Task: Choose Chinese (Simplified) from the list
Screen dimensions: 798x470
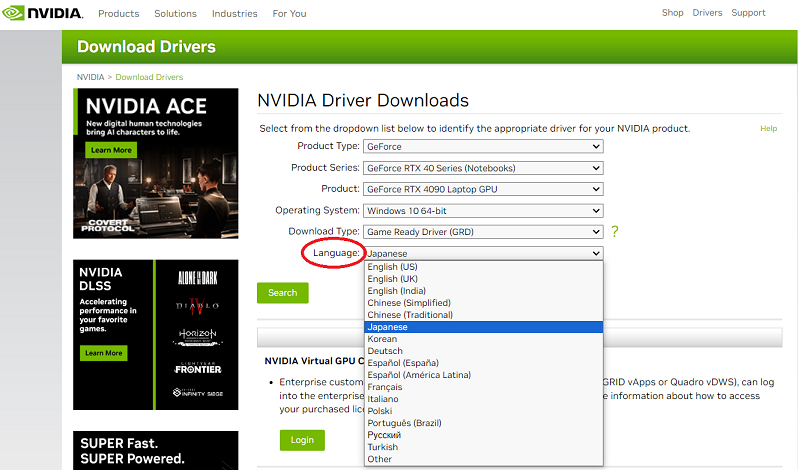Action: coord(484,303)
